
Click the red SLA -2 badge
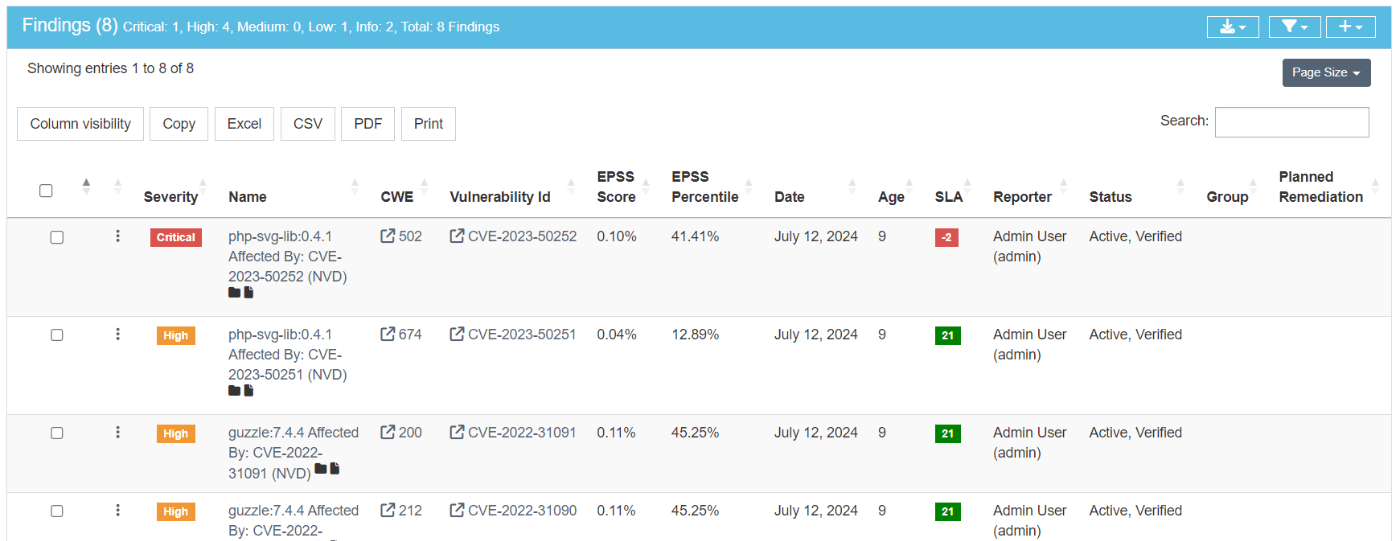point(946,237)
